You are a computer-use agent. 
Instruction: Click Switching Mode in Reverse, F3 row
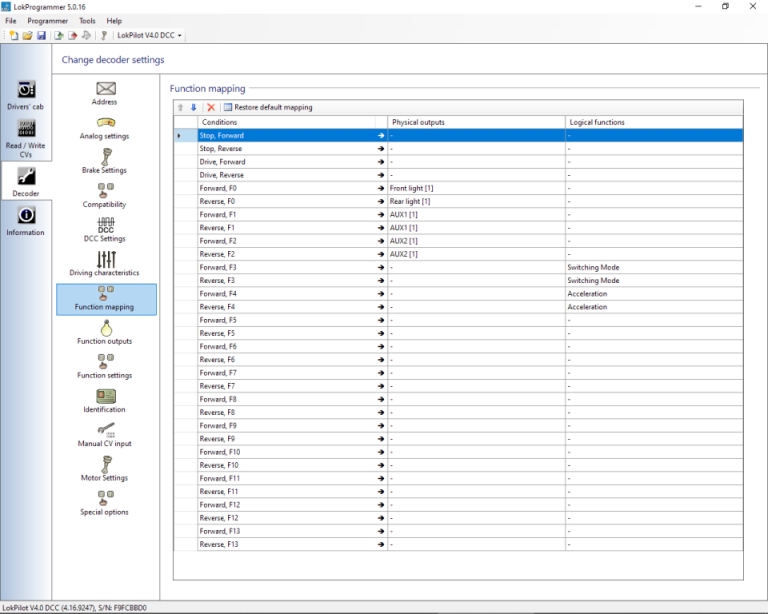654,281
